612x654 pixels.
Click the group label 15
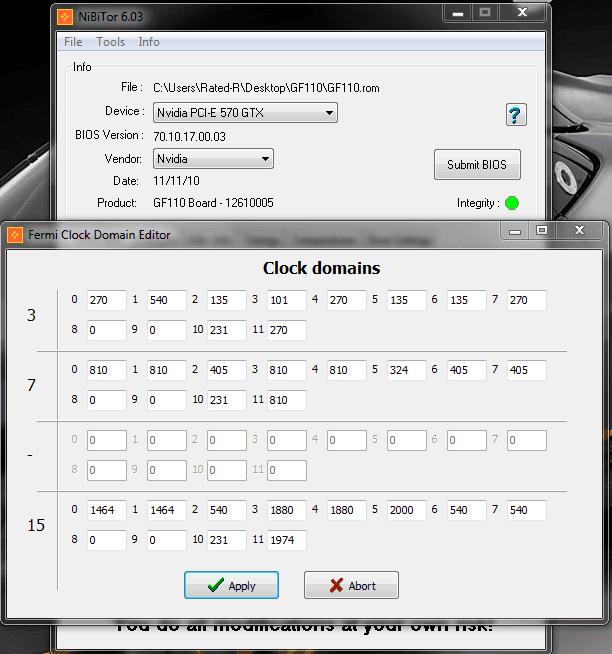tap(36, 525)
